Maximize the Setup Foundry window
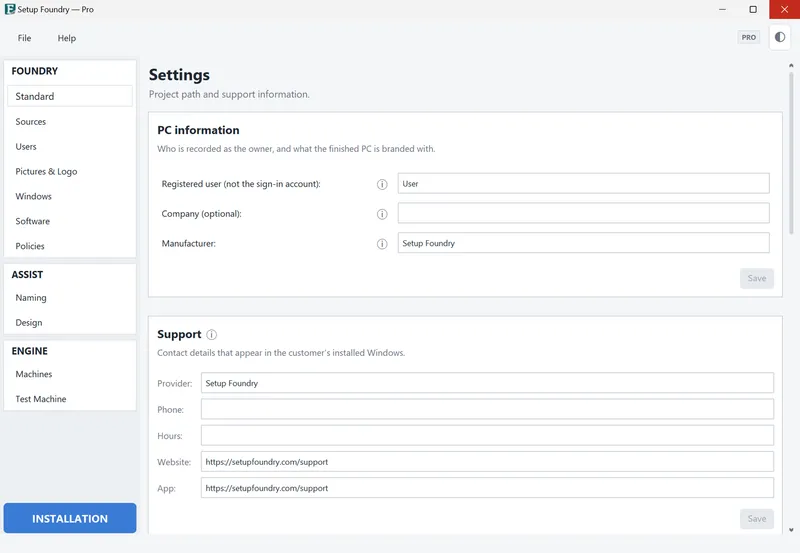The width and height of the screenshot is (800, 553). click(x=753, y=9)
